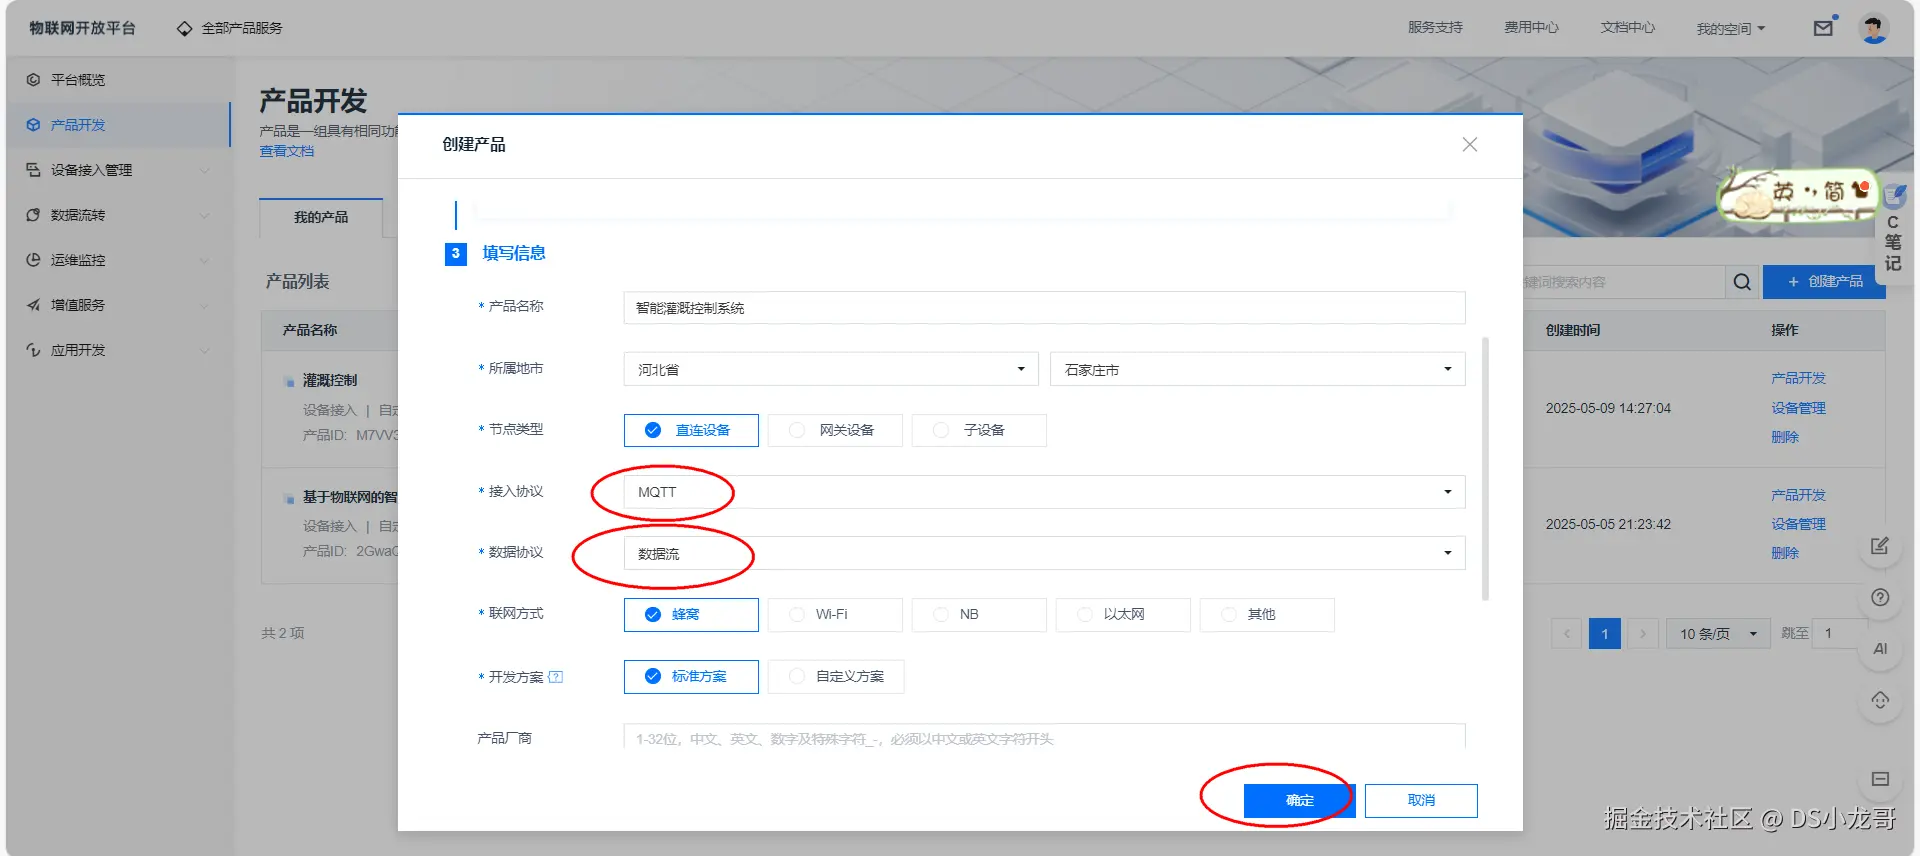This screenshot has width=1920, height=856.
Task: Click the help icon next to 开发方案
Action: [x=556, y=677]
